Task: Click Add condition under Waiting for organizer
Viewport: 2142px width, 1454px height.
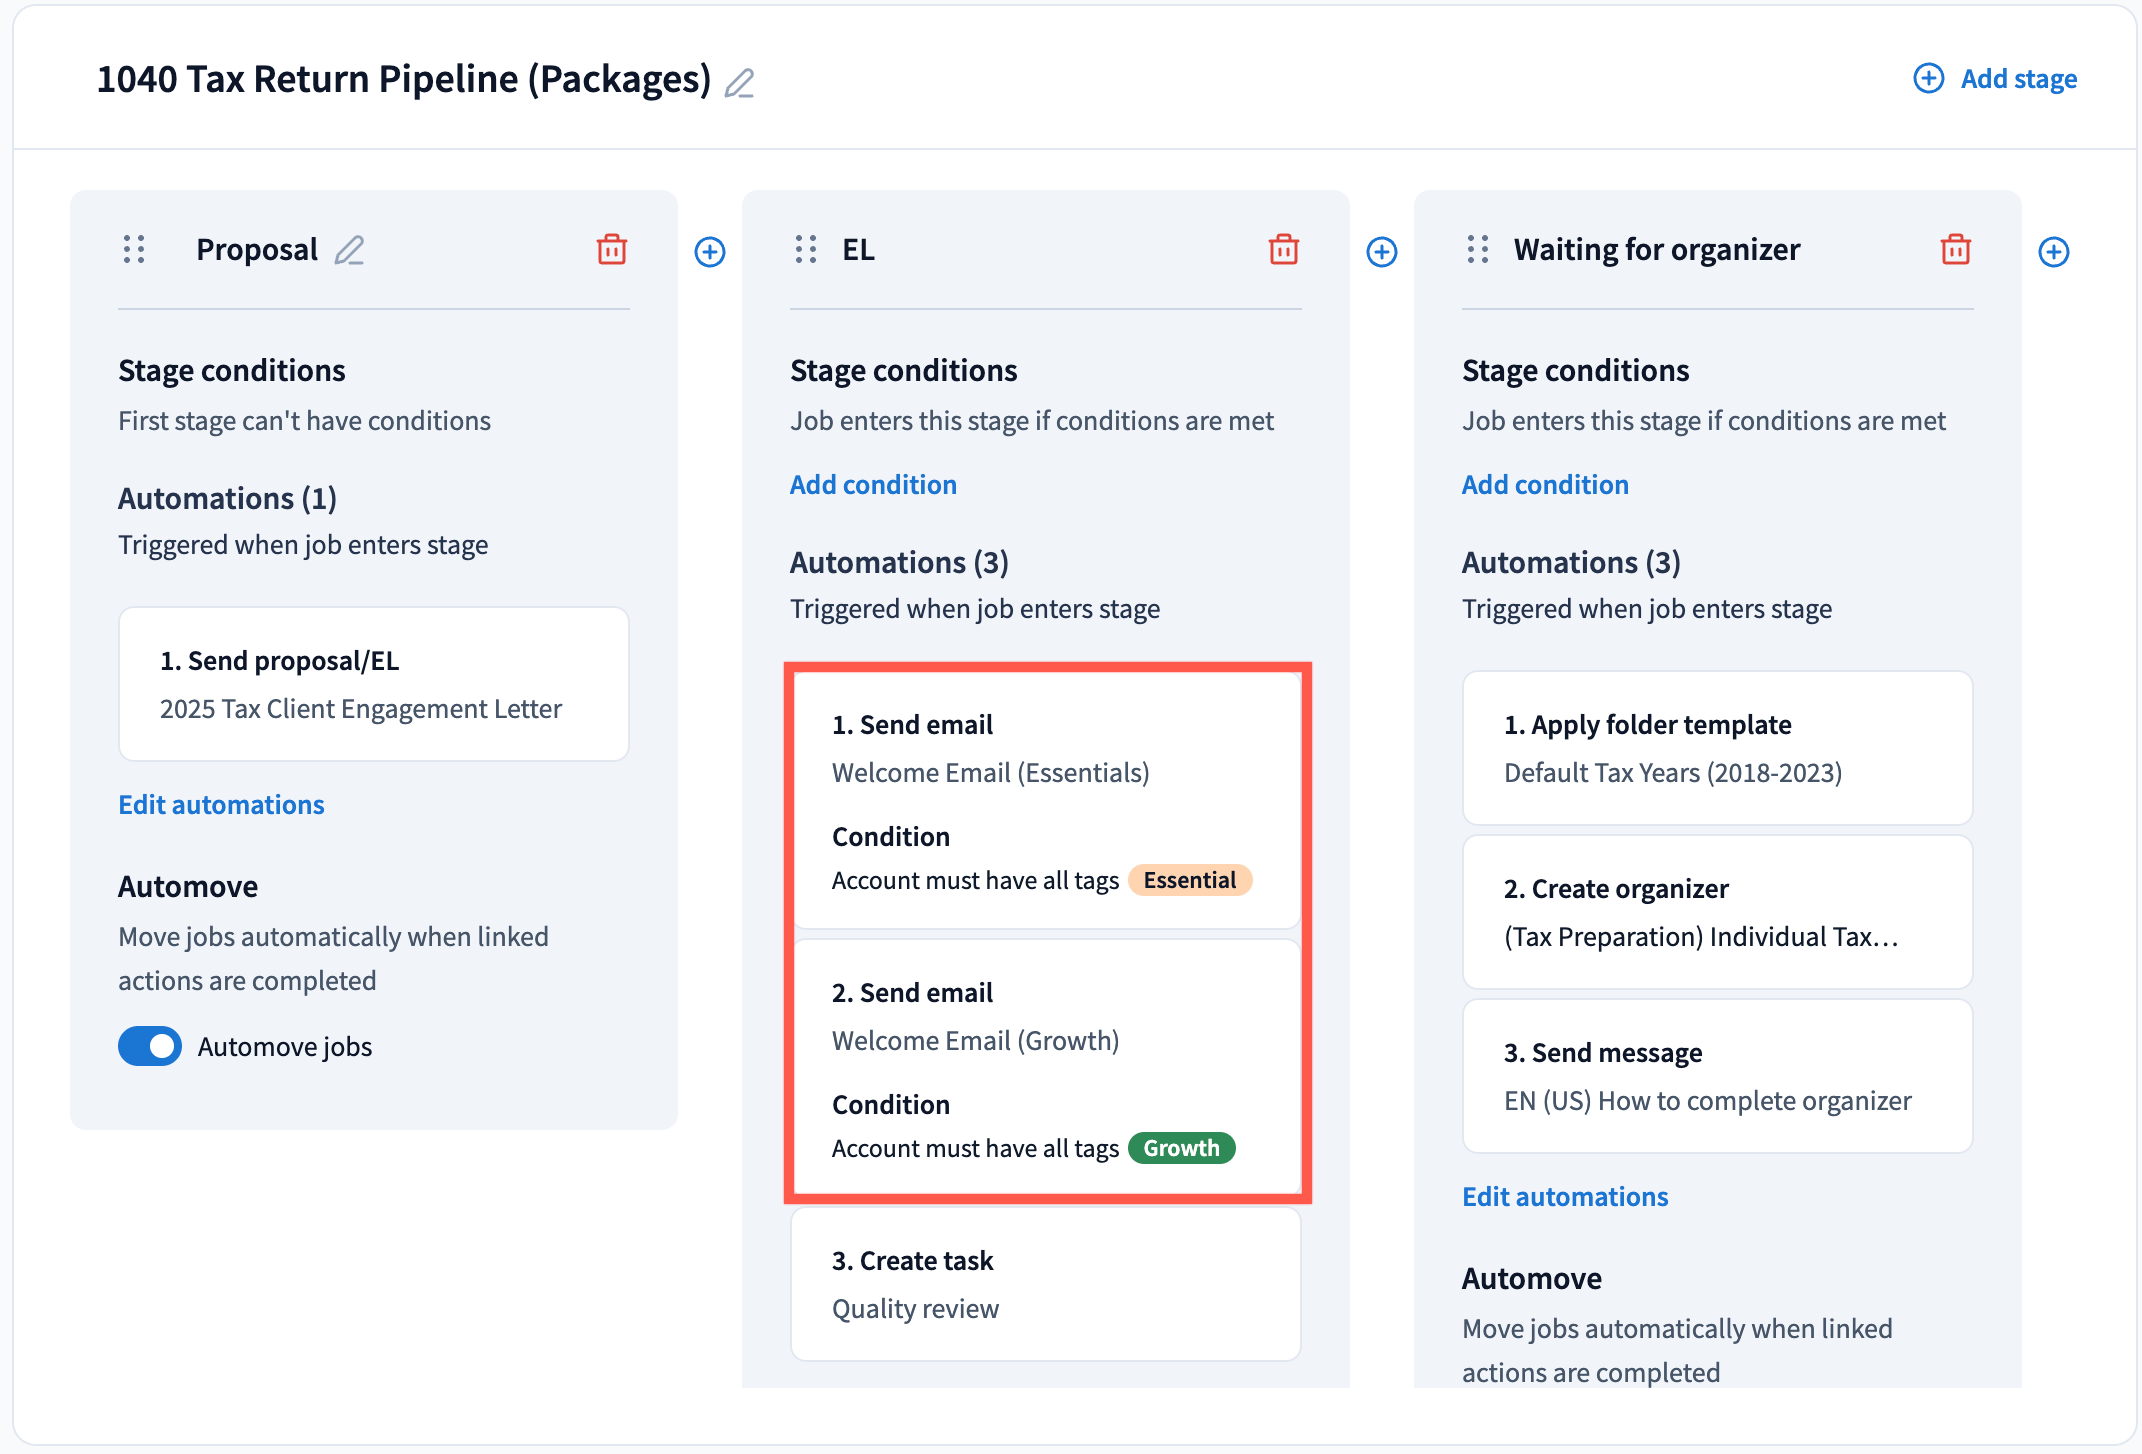Action: pos(1545,485)
